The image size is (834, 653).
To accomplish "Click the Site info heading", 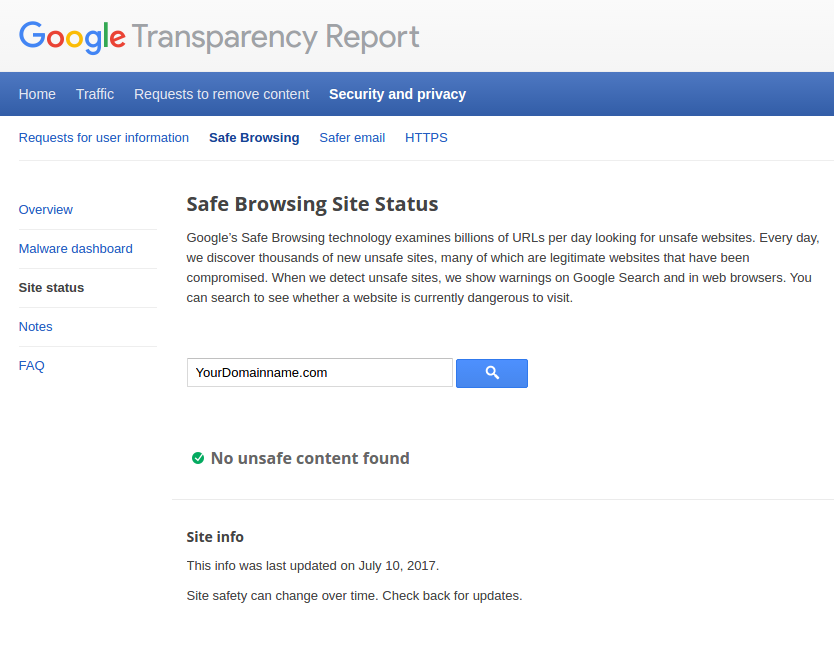I will pos(214,536).
